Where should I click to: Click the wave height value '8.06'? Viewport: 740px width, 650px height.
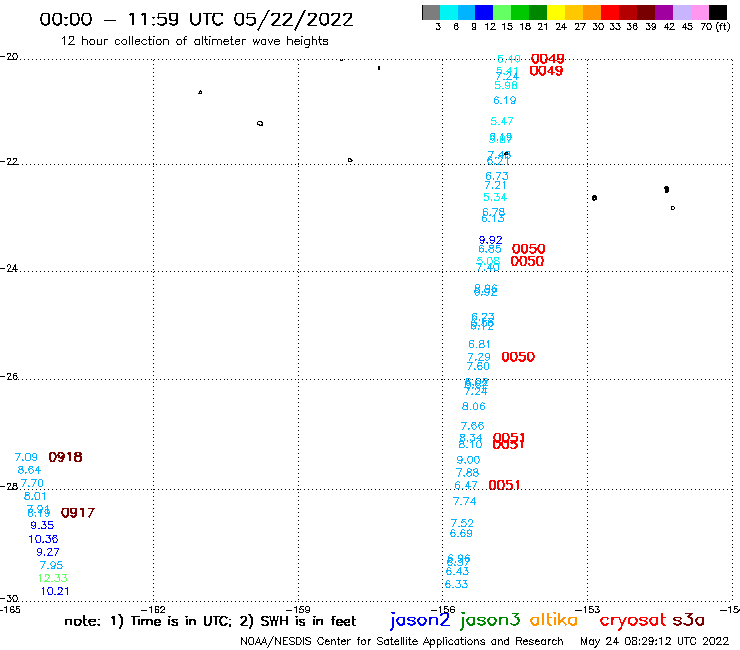click(473, 406)
